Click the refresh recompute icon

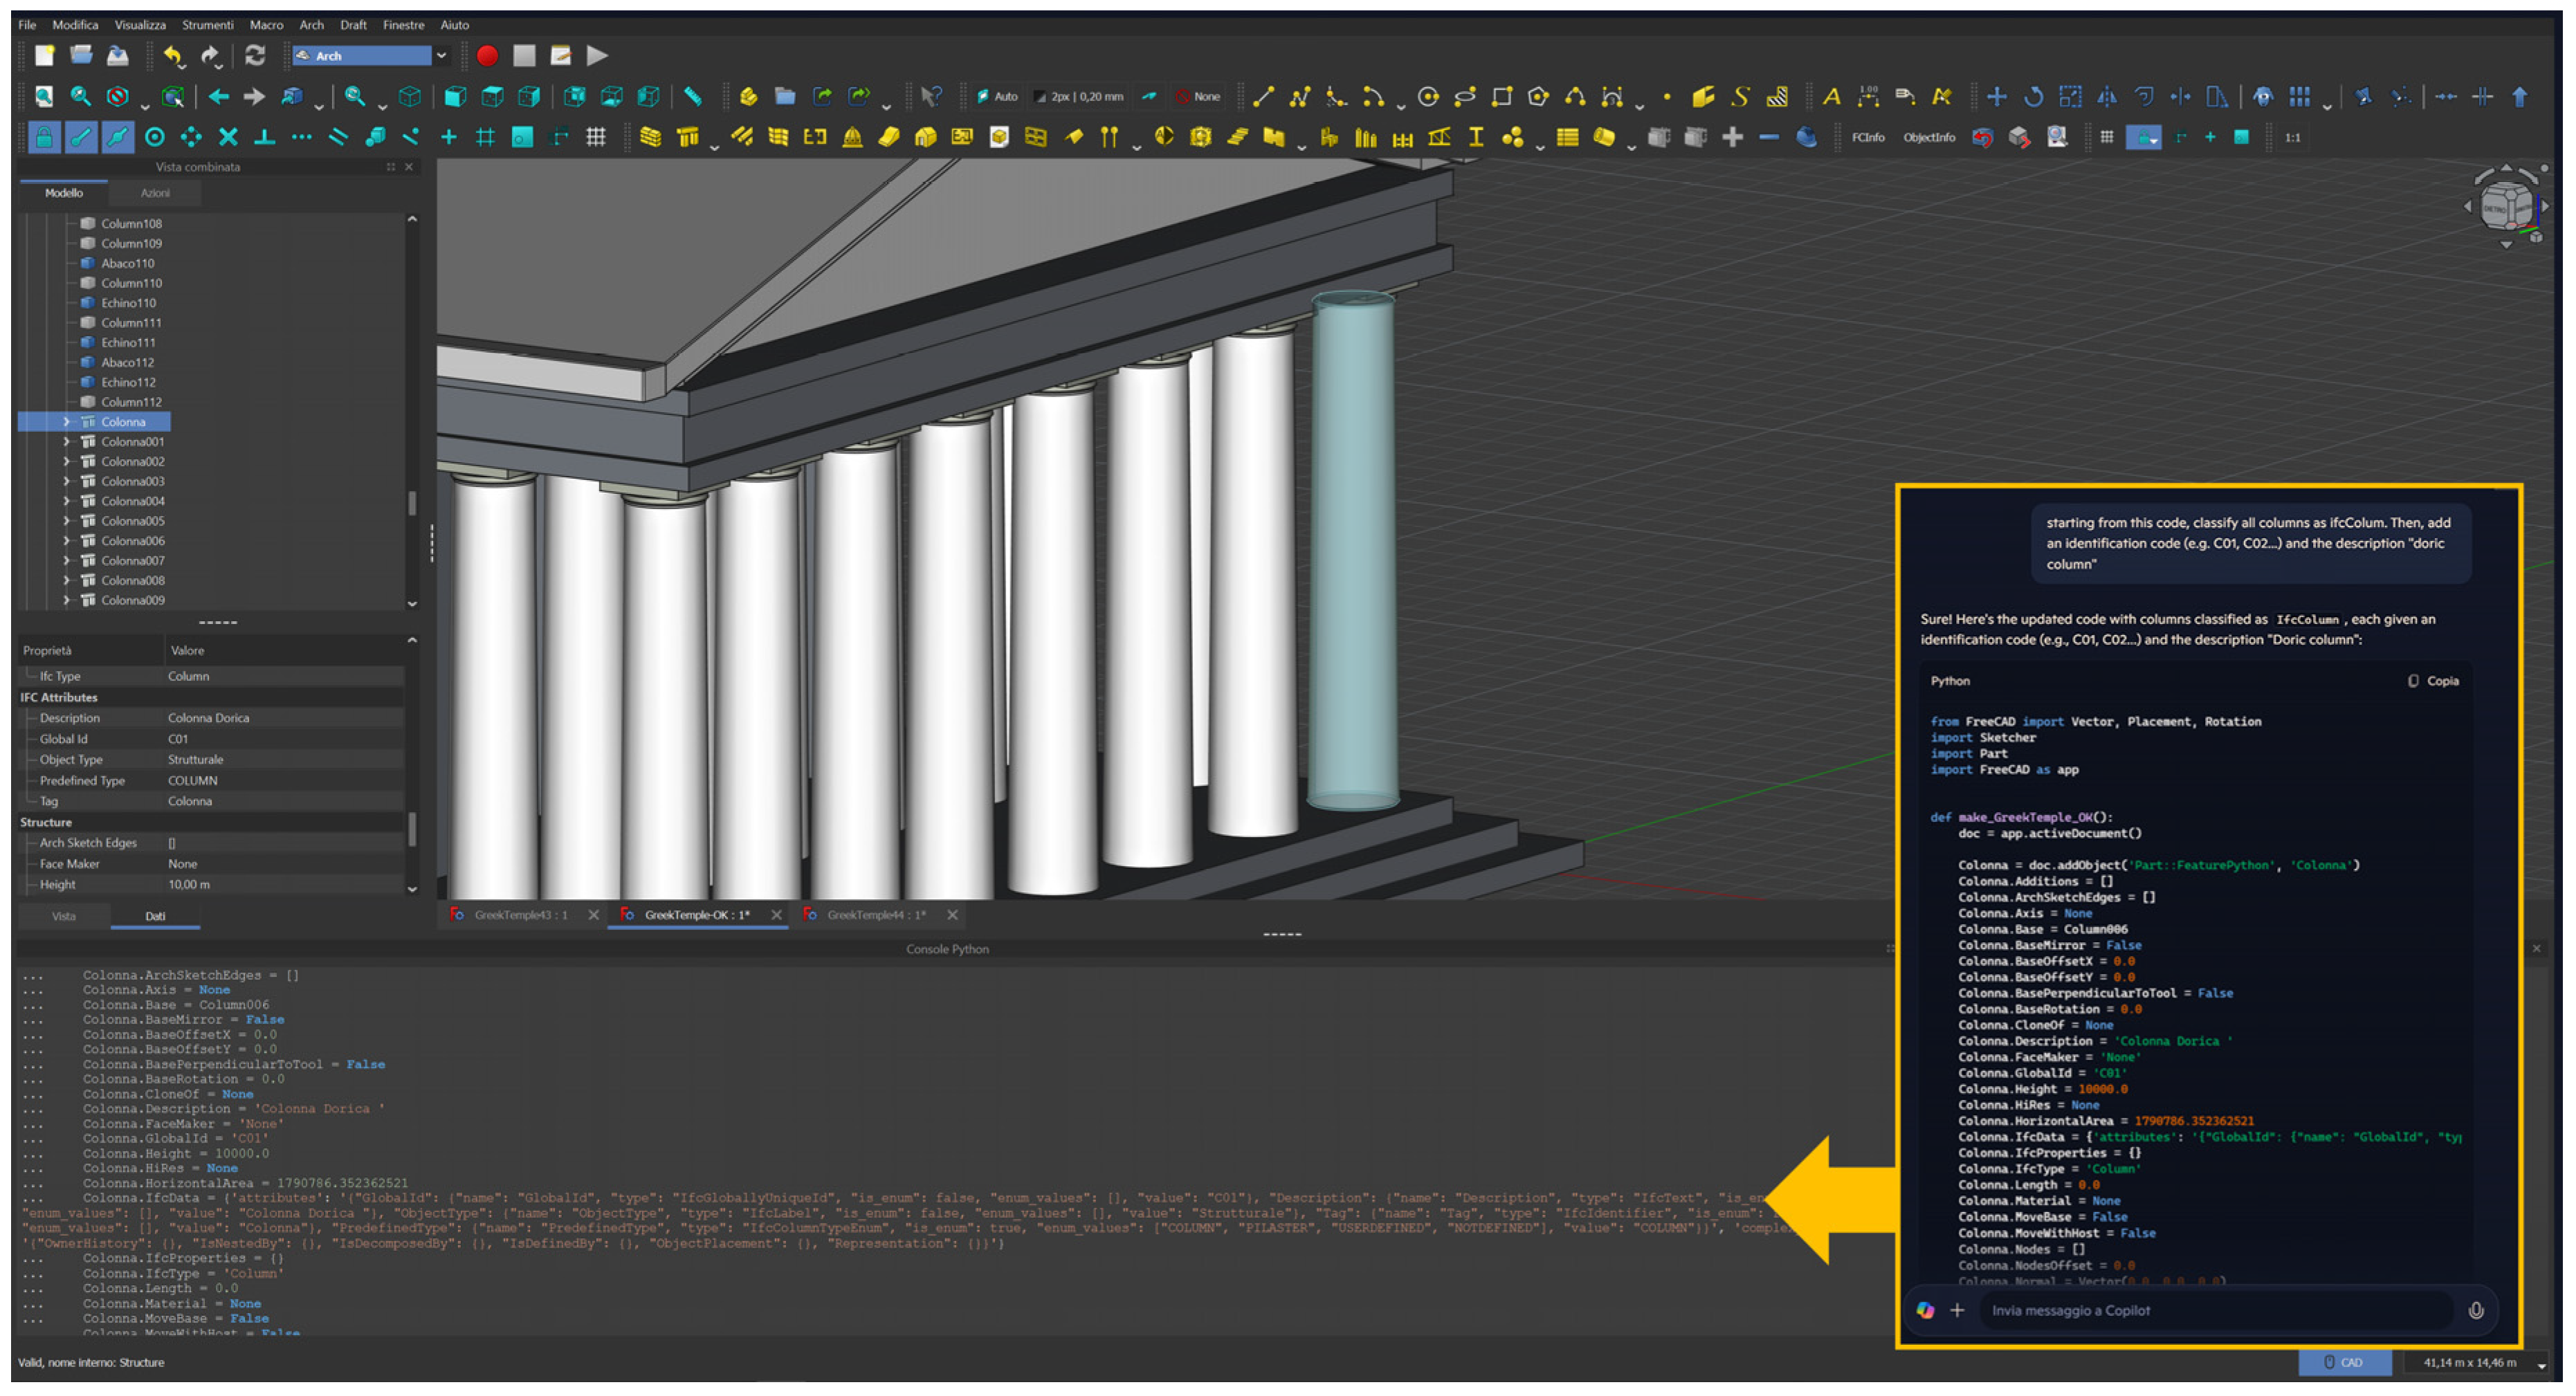255,56
